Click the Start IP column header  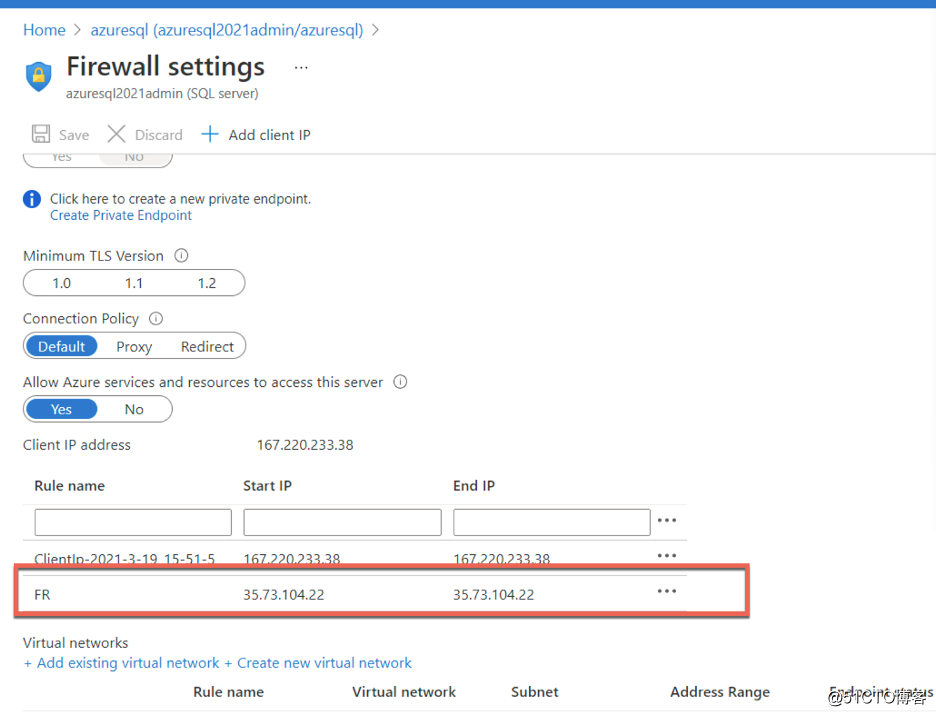point(267,485)
